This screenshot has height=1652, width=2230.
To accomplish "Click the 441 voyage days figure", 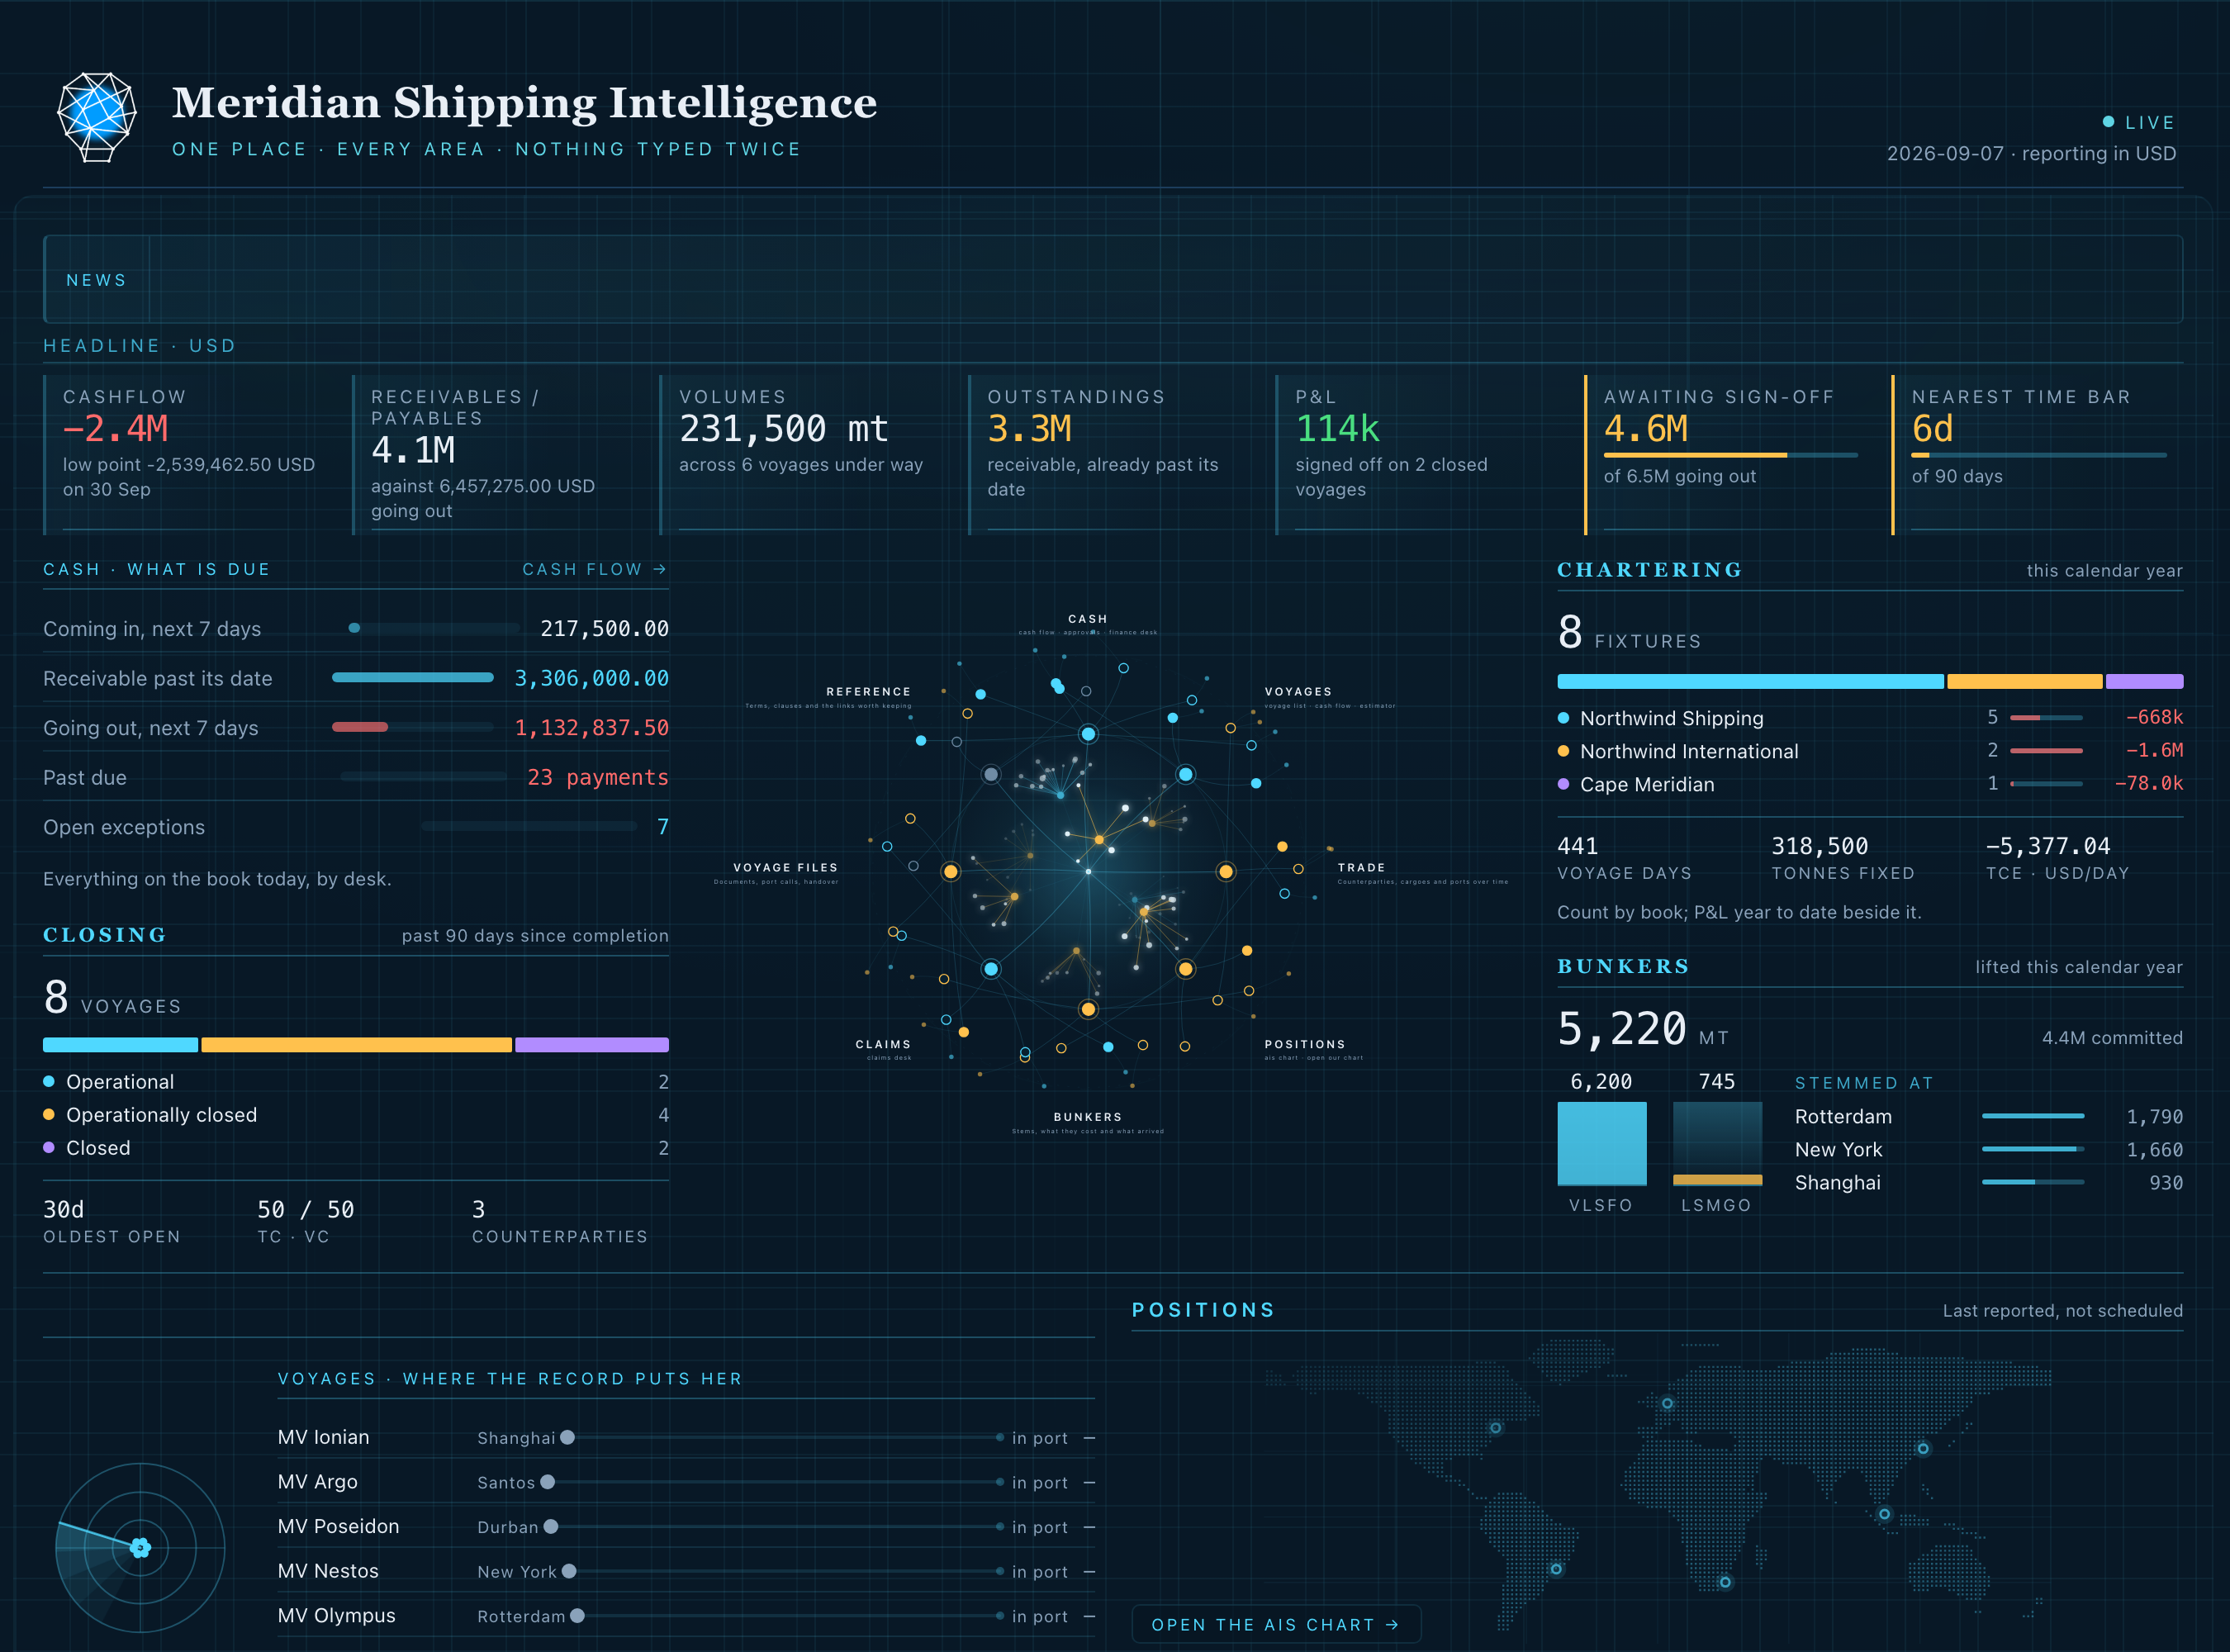I will [x=1577, y=846].
